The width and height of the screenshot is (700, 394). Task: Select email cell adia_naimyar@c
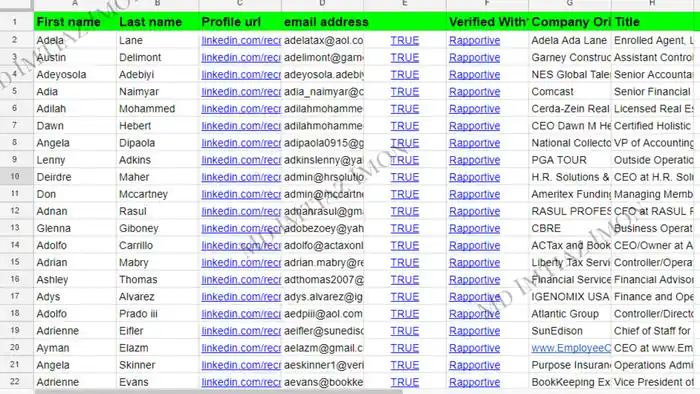point(323,91)
